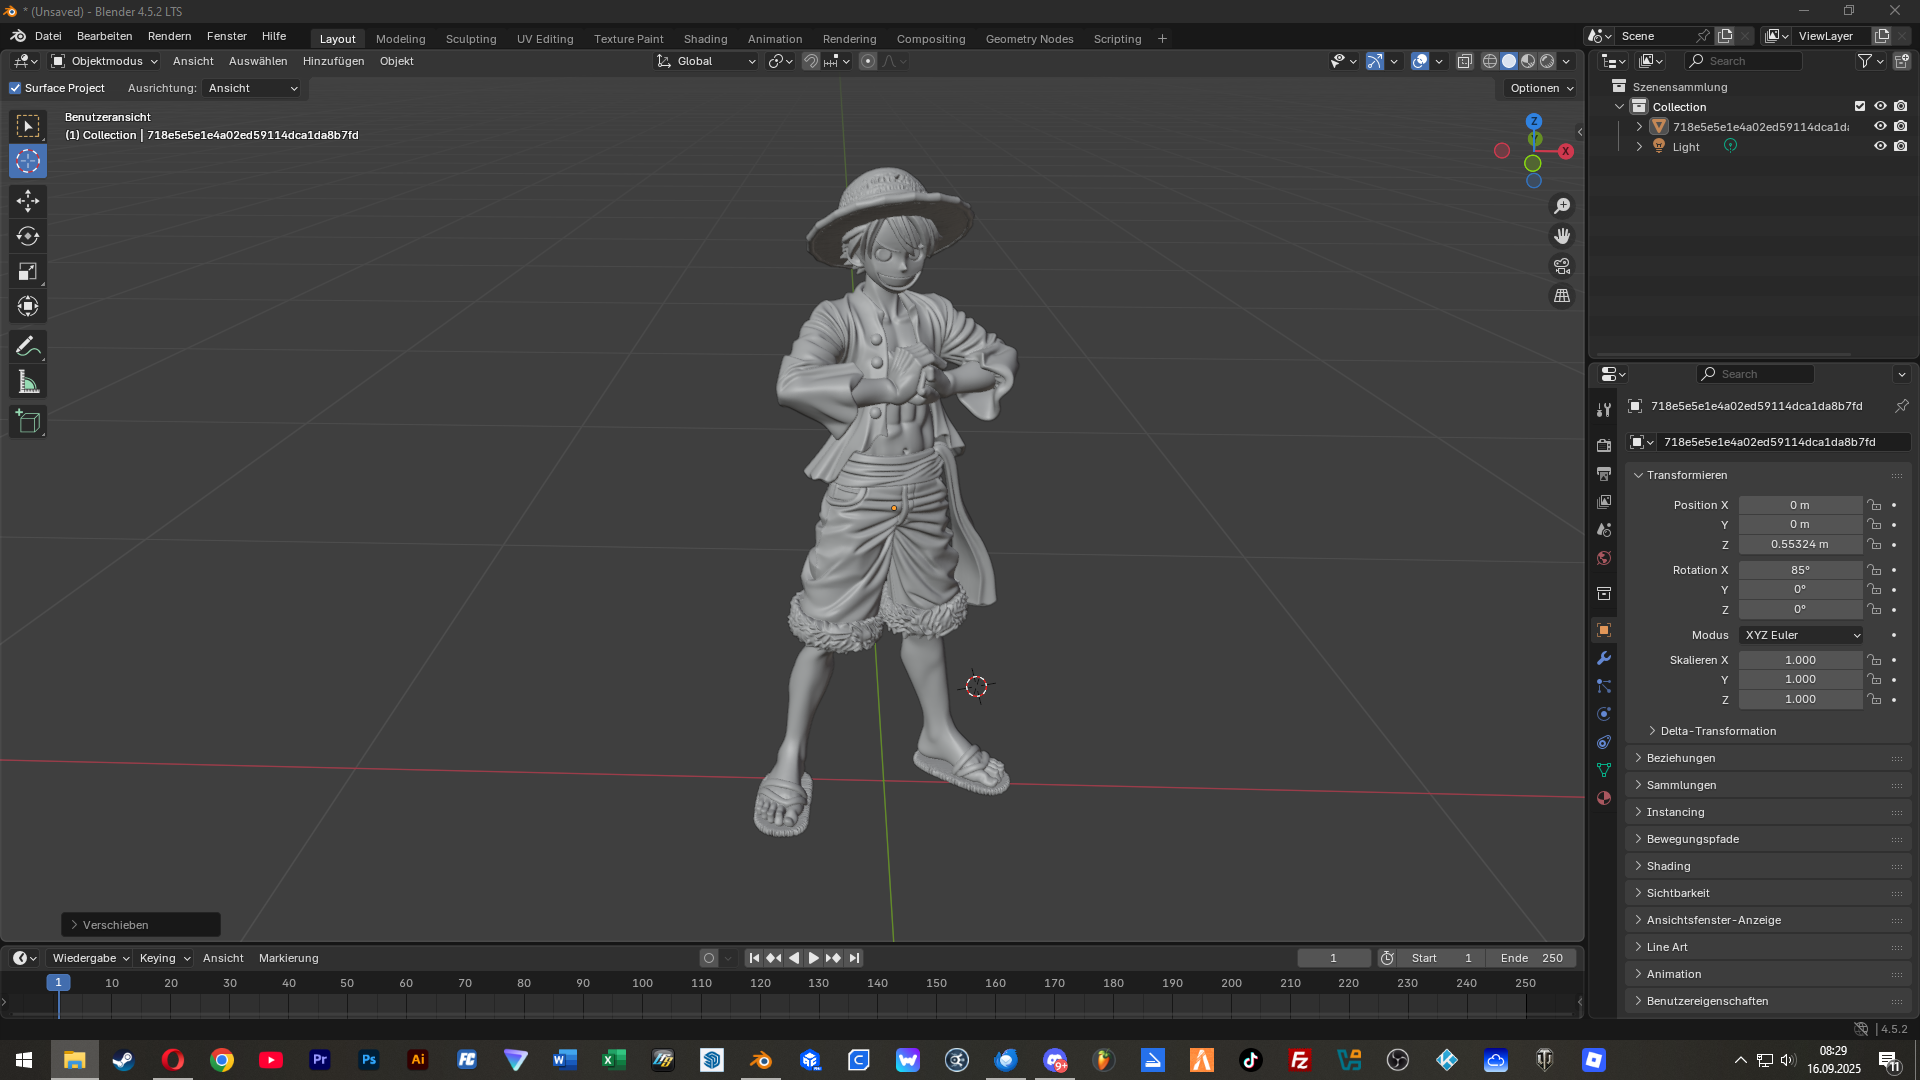
Task: Add a new workspace with plus
Action: [x=1162, y=39]
